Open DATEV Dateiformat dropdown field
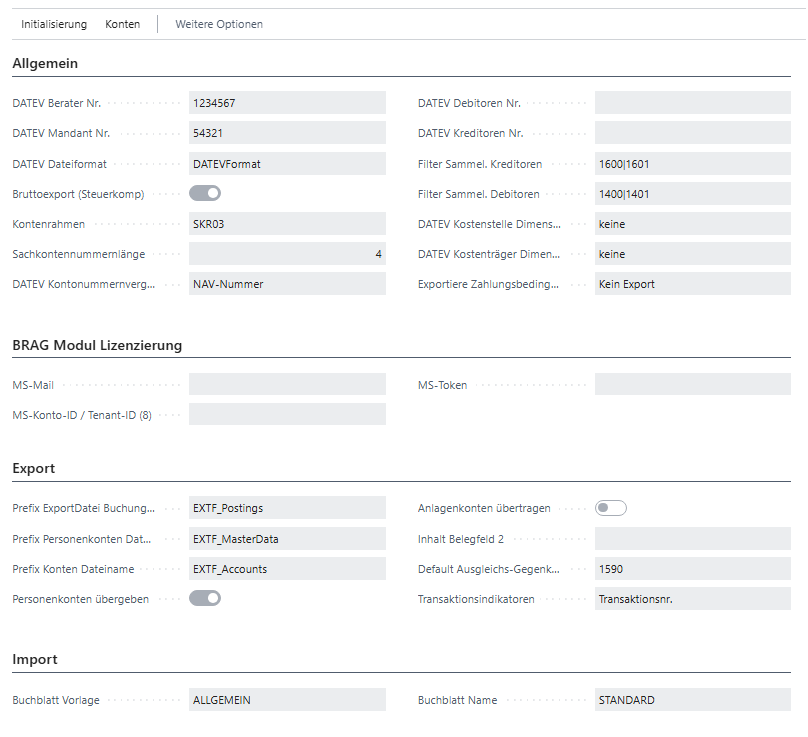The width and height of the screenshot is (808, 737). (x=287, y=164)
